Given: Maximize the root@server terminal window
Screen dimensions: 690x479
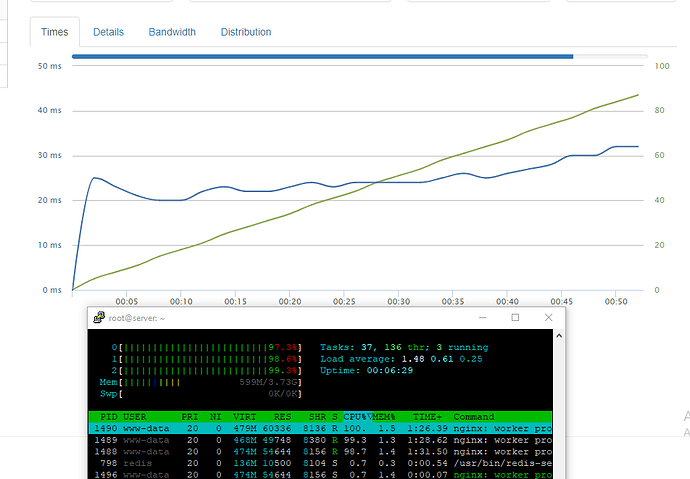Looking at the screenshot, I should pyautogui.click(x=515, y=318).
